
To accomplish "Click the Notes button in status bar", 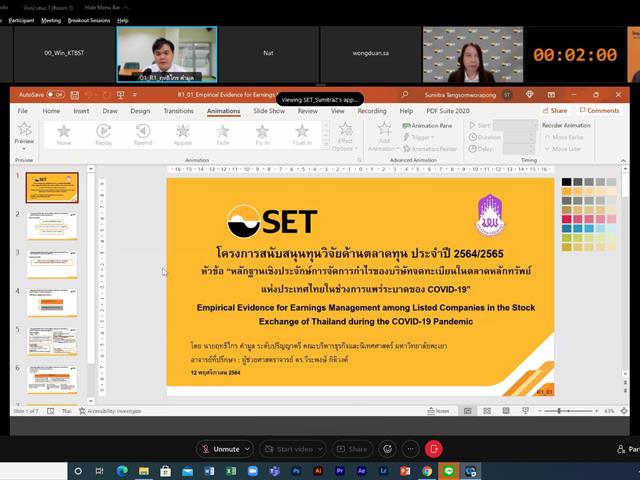I will [x=438, y=411].
